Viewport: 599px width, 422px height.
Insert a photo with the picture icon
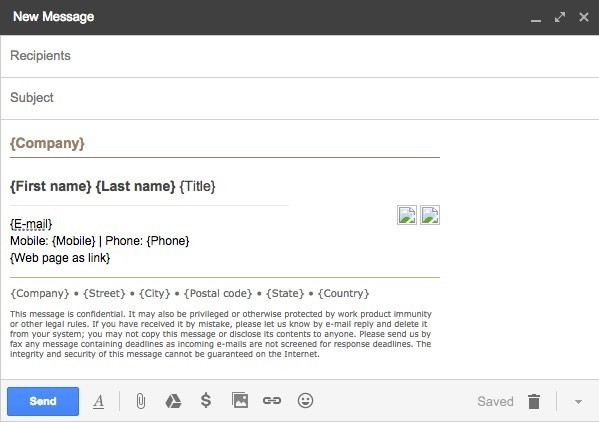tap(240, 400)
